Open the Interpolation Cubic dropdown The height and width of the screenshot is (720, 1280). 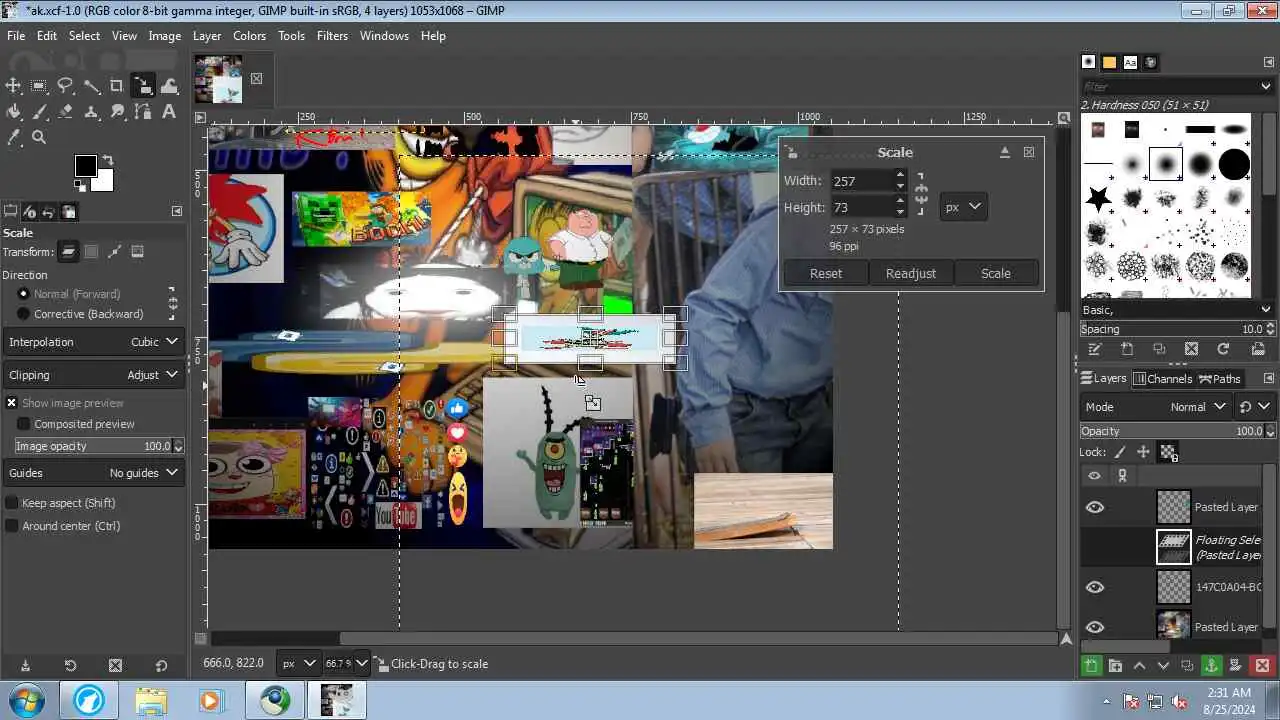[x=93, y=342]
